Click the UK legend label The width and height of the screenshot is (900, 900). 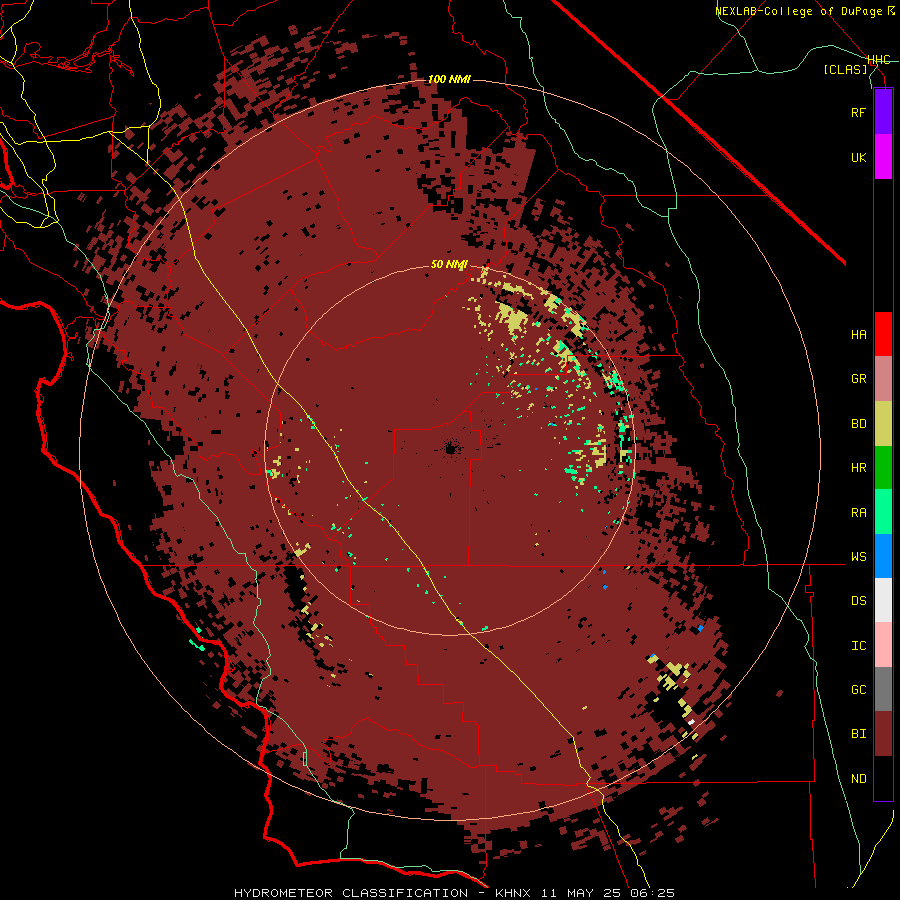pos(858,157)
